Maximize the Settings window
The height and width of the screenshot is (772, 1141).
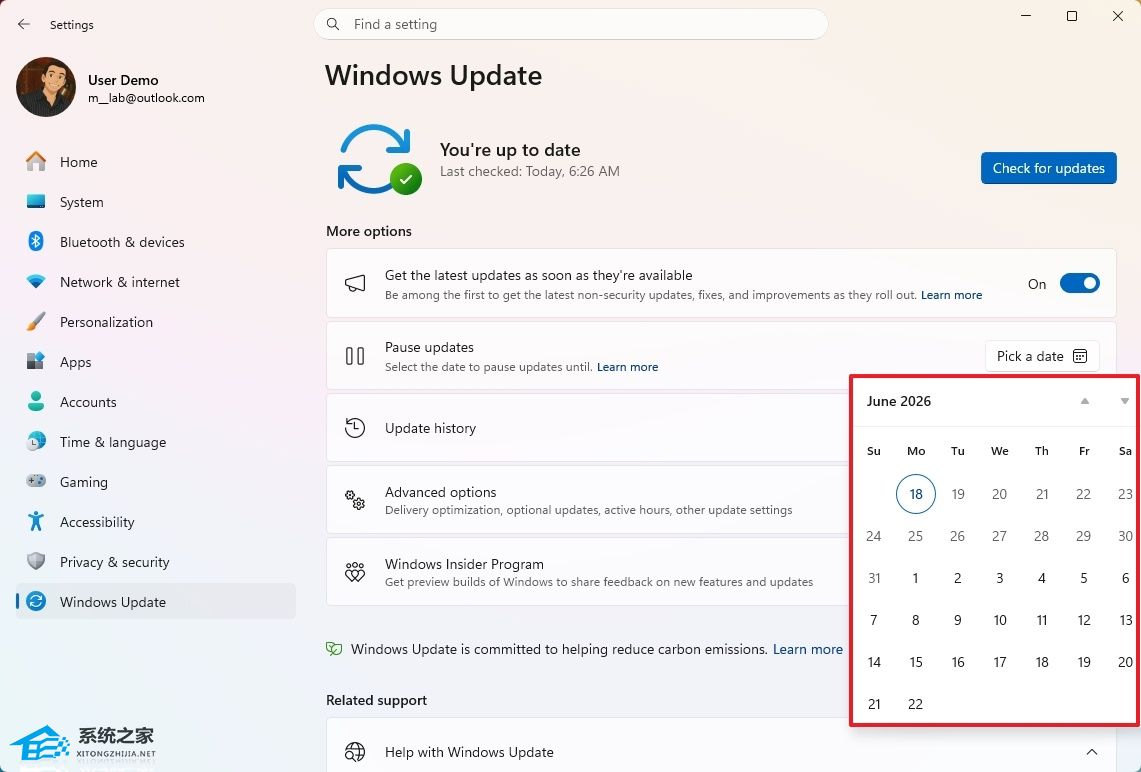click(x=1072, y=16)
